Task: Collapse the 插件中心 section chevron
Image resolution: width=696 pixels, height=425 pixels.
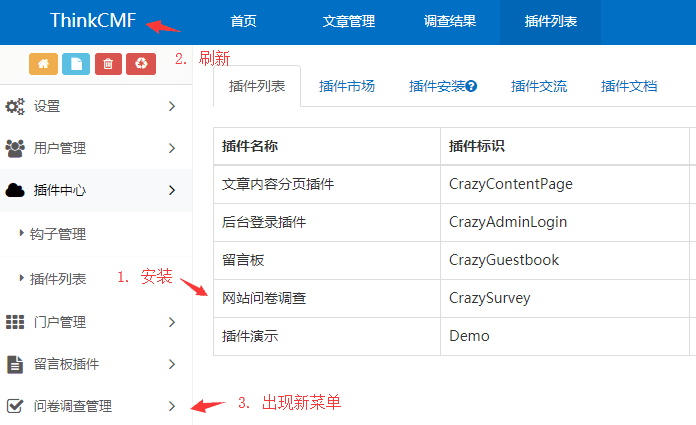Action: [x=172, y=190]
